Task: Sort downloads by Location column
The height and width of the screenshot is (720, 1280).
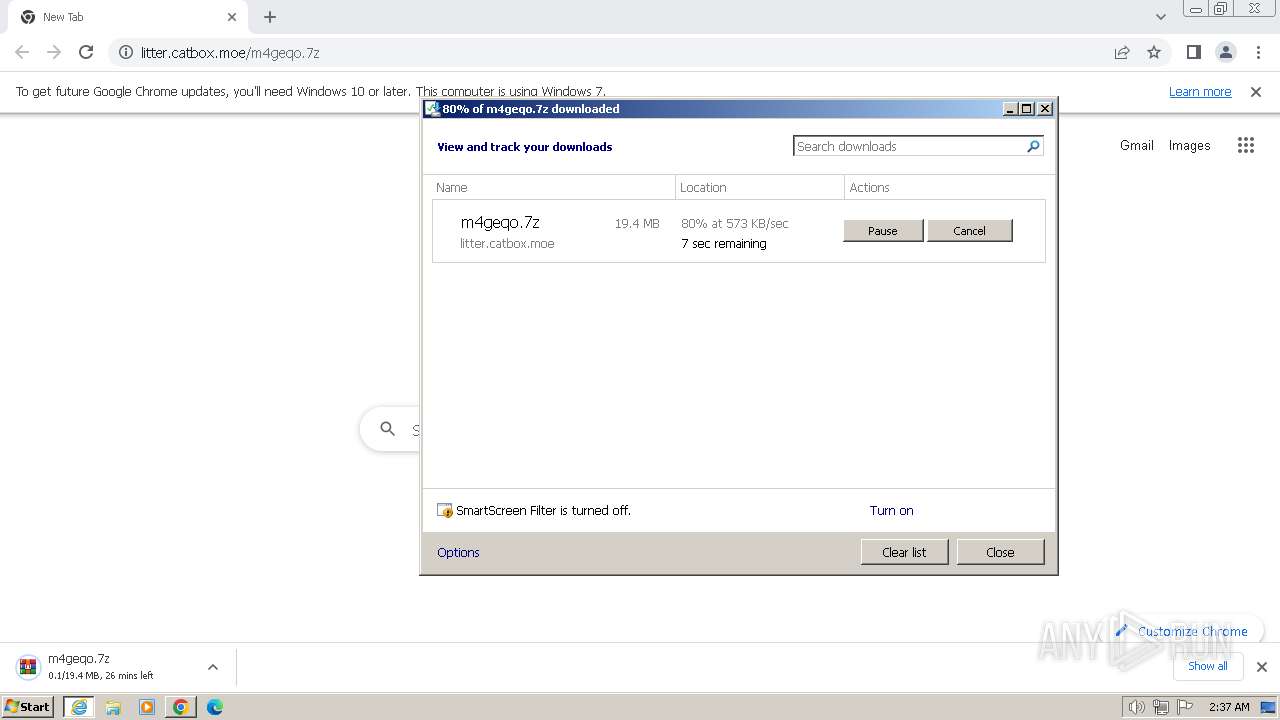Action: pyautogui.click(x=760, y=187)
